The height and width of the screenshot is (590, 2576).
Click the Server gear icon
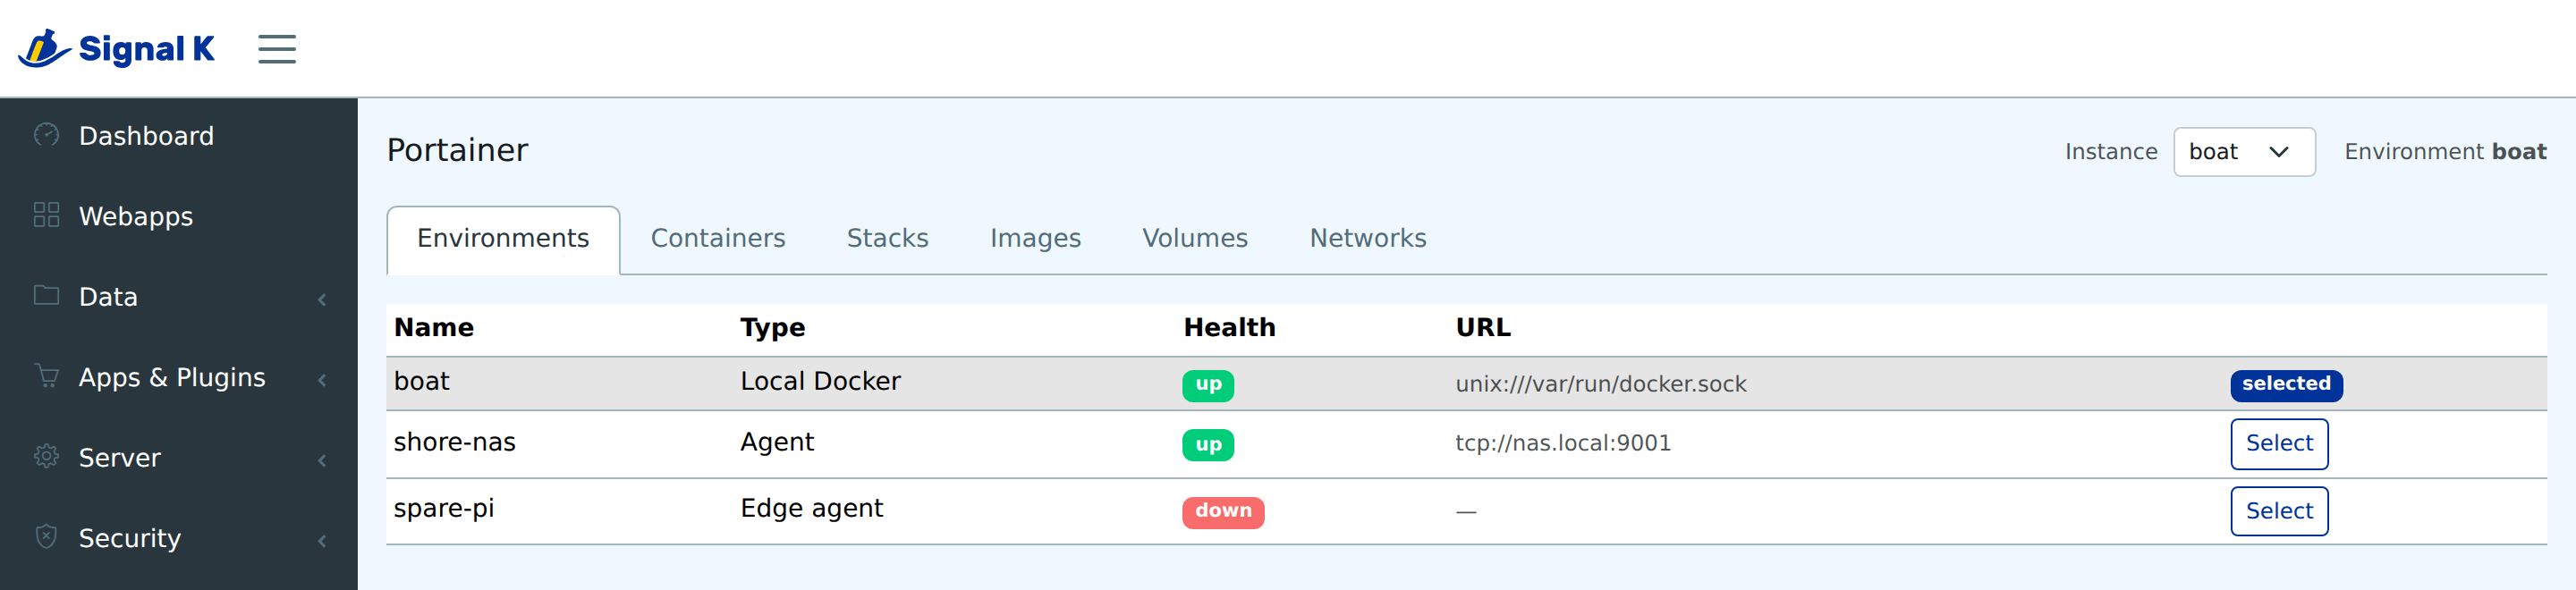coord(46,456)
